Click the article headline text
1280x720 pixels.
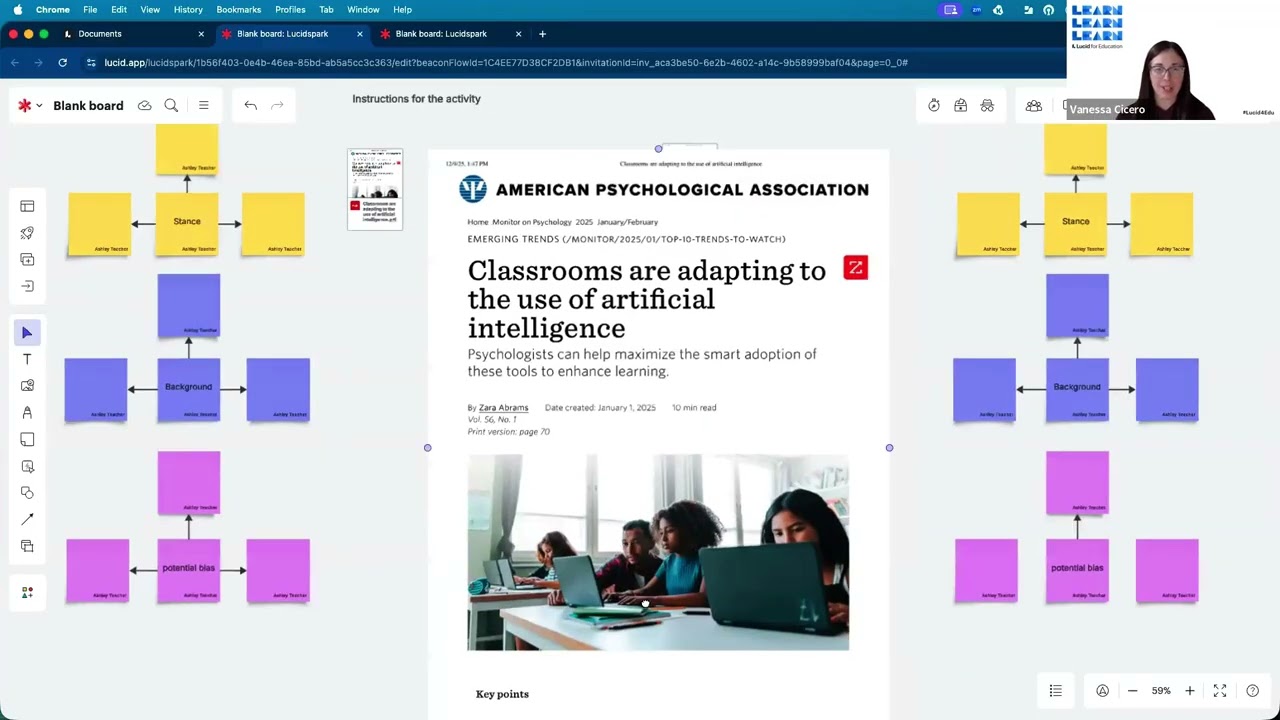[646, 299]
